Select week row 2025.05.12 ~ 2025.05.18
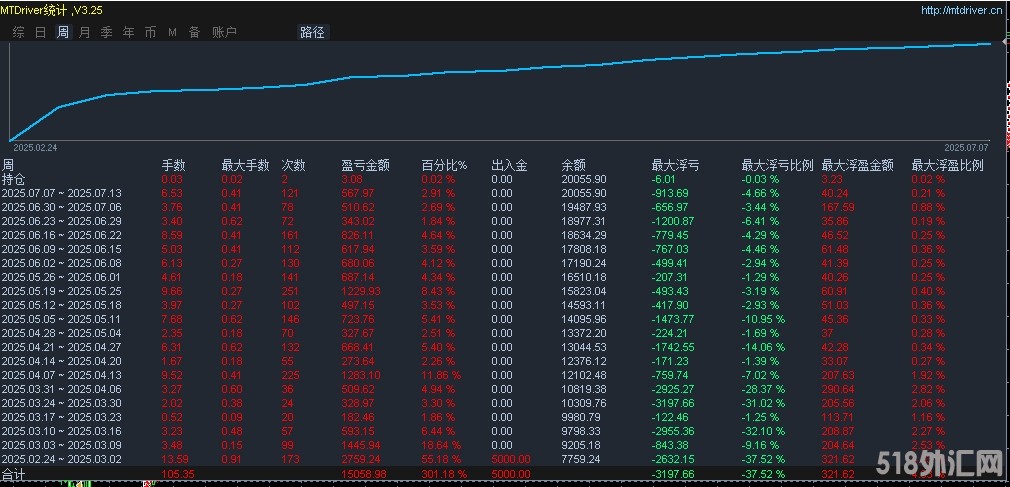 click(x=505, y=305)
